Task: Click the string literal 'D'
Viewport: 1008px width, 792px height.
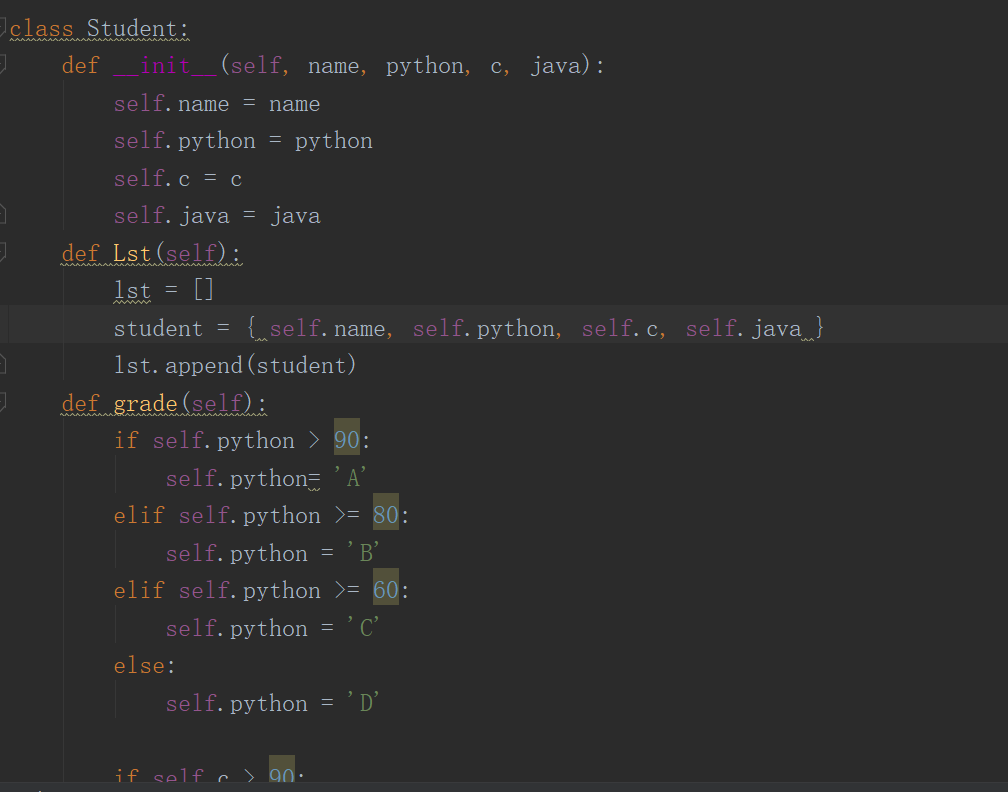Action: point(363,704)
